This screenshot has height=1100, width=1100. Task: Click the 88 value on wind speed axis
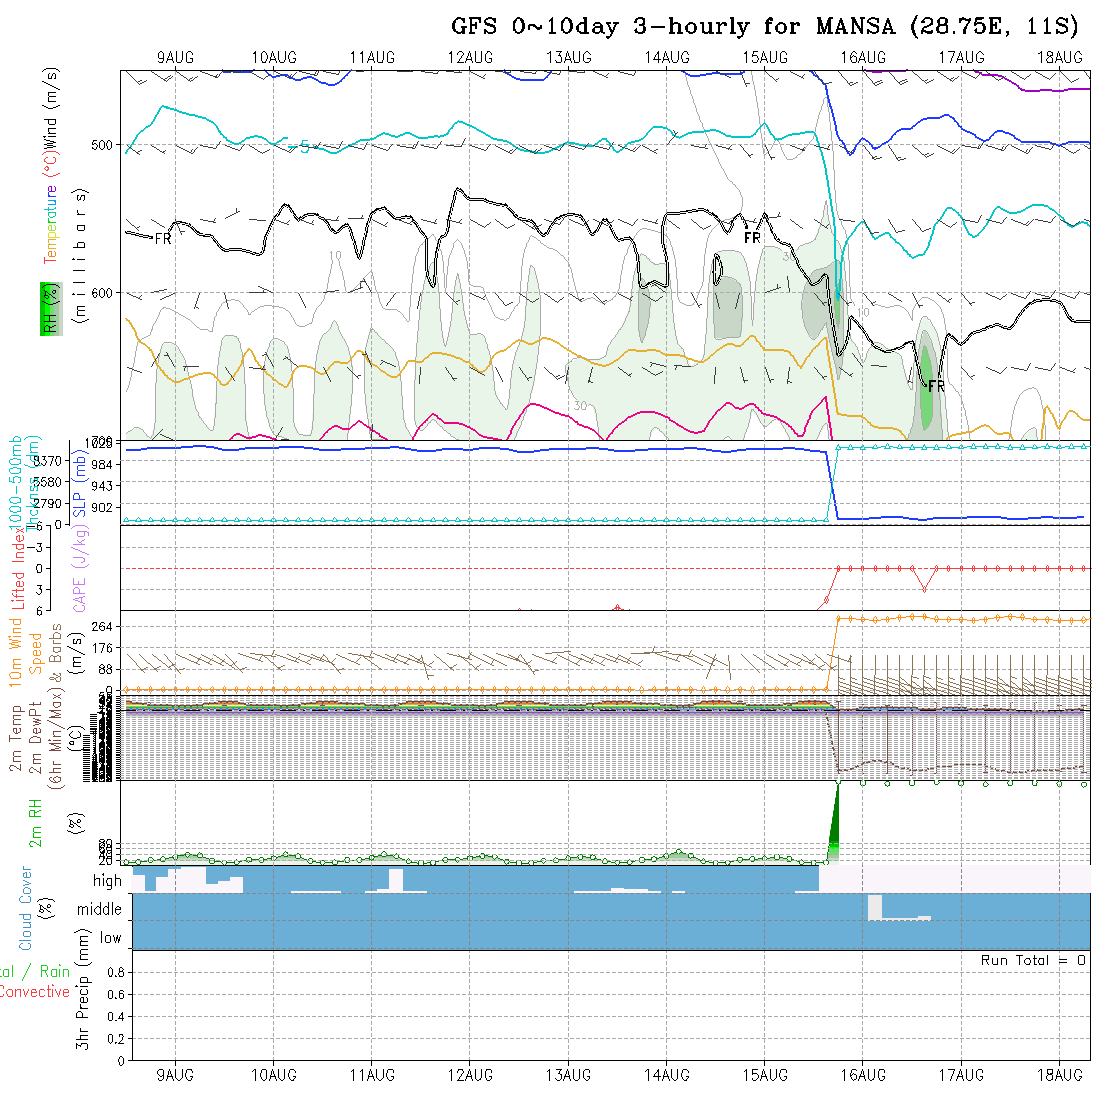(105, 669)
